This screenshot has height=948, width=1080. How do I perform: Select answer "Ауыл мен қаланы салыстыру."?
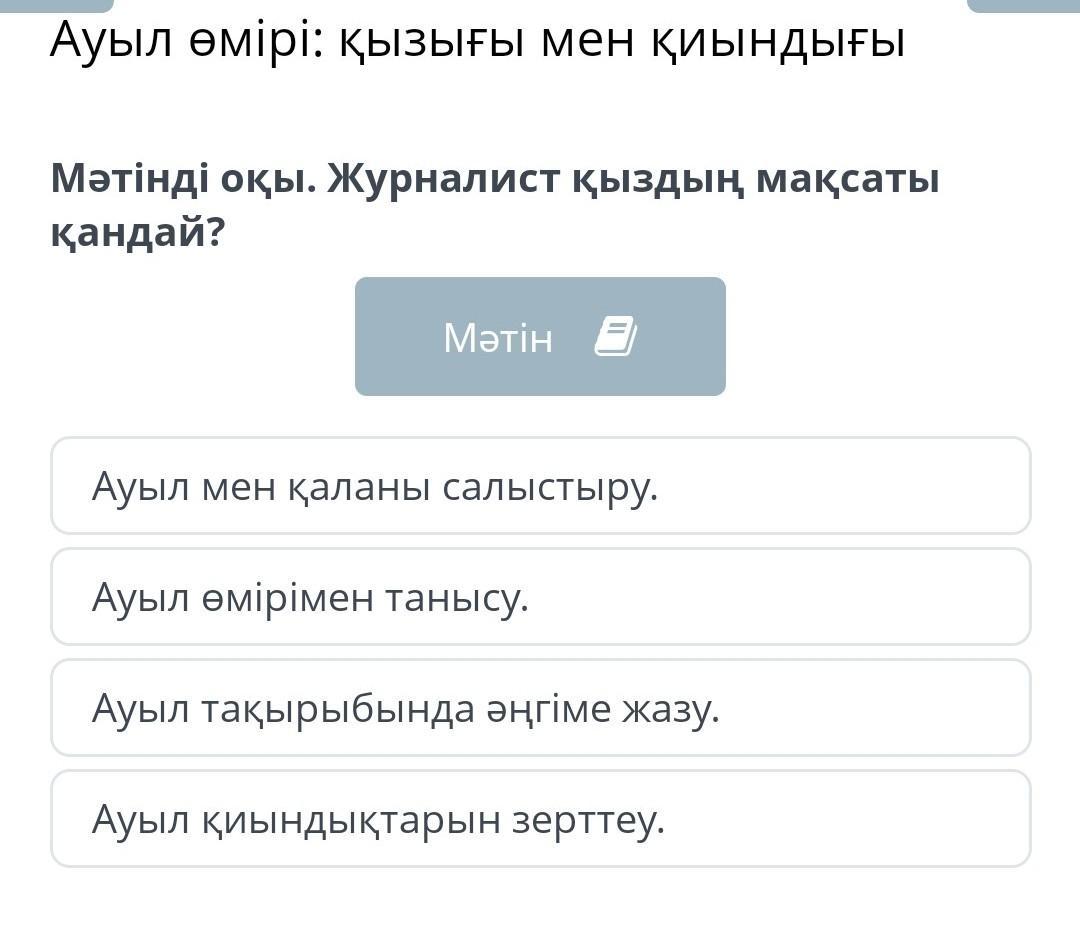click(x=540, y=486)
